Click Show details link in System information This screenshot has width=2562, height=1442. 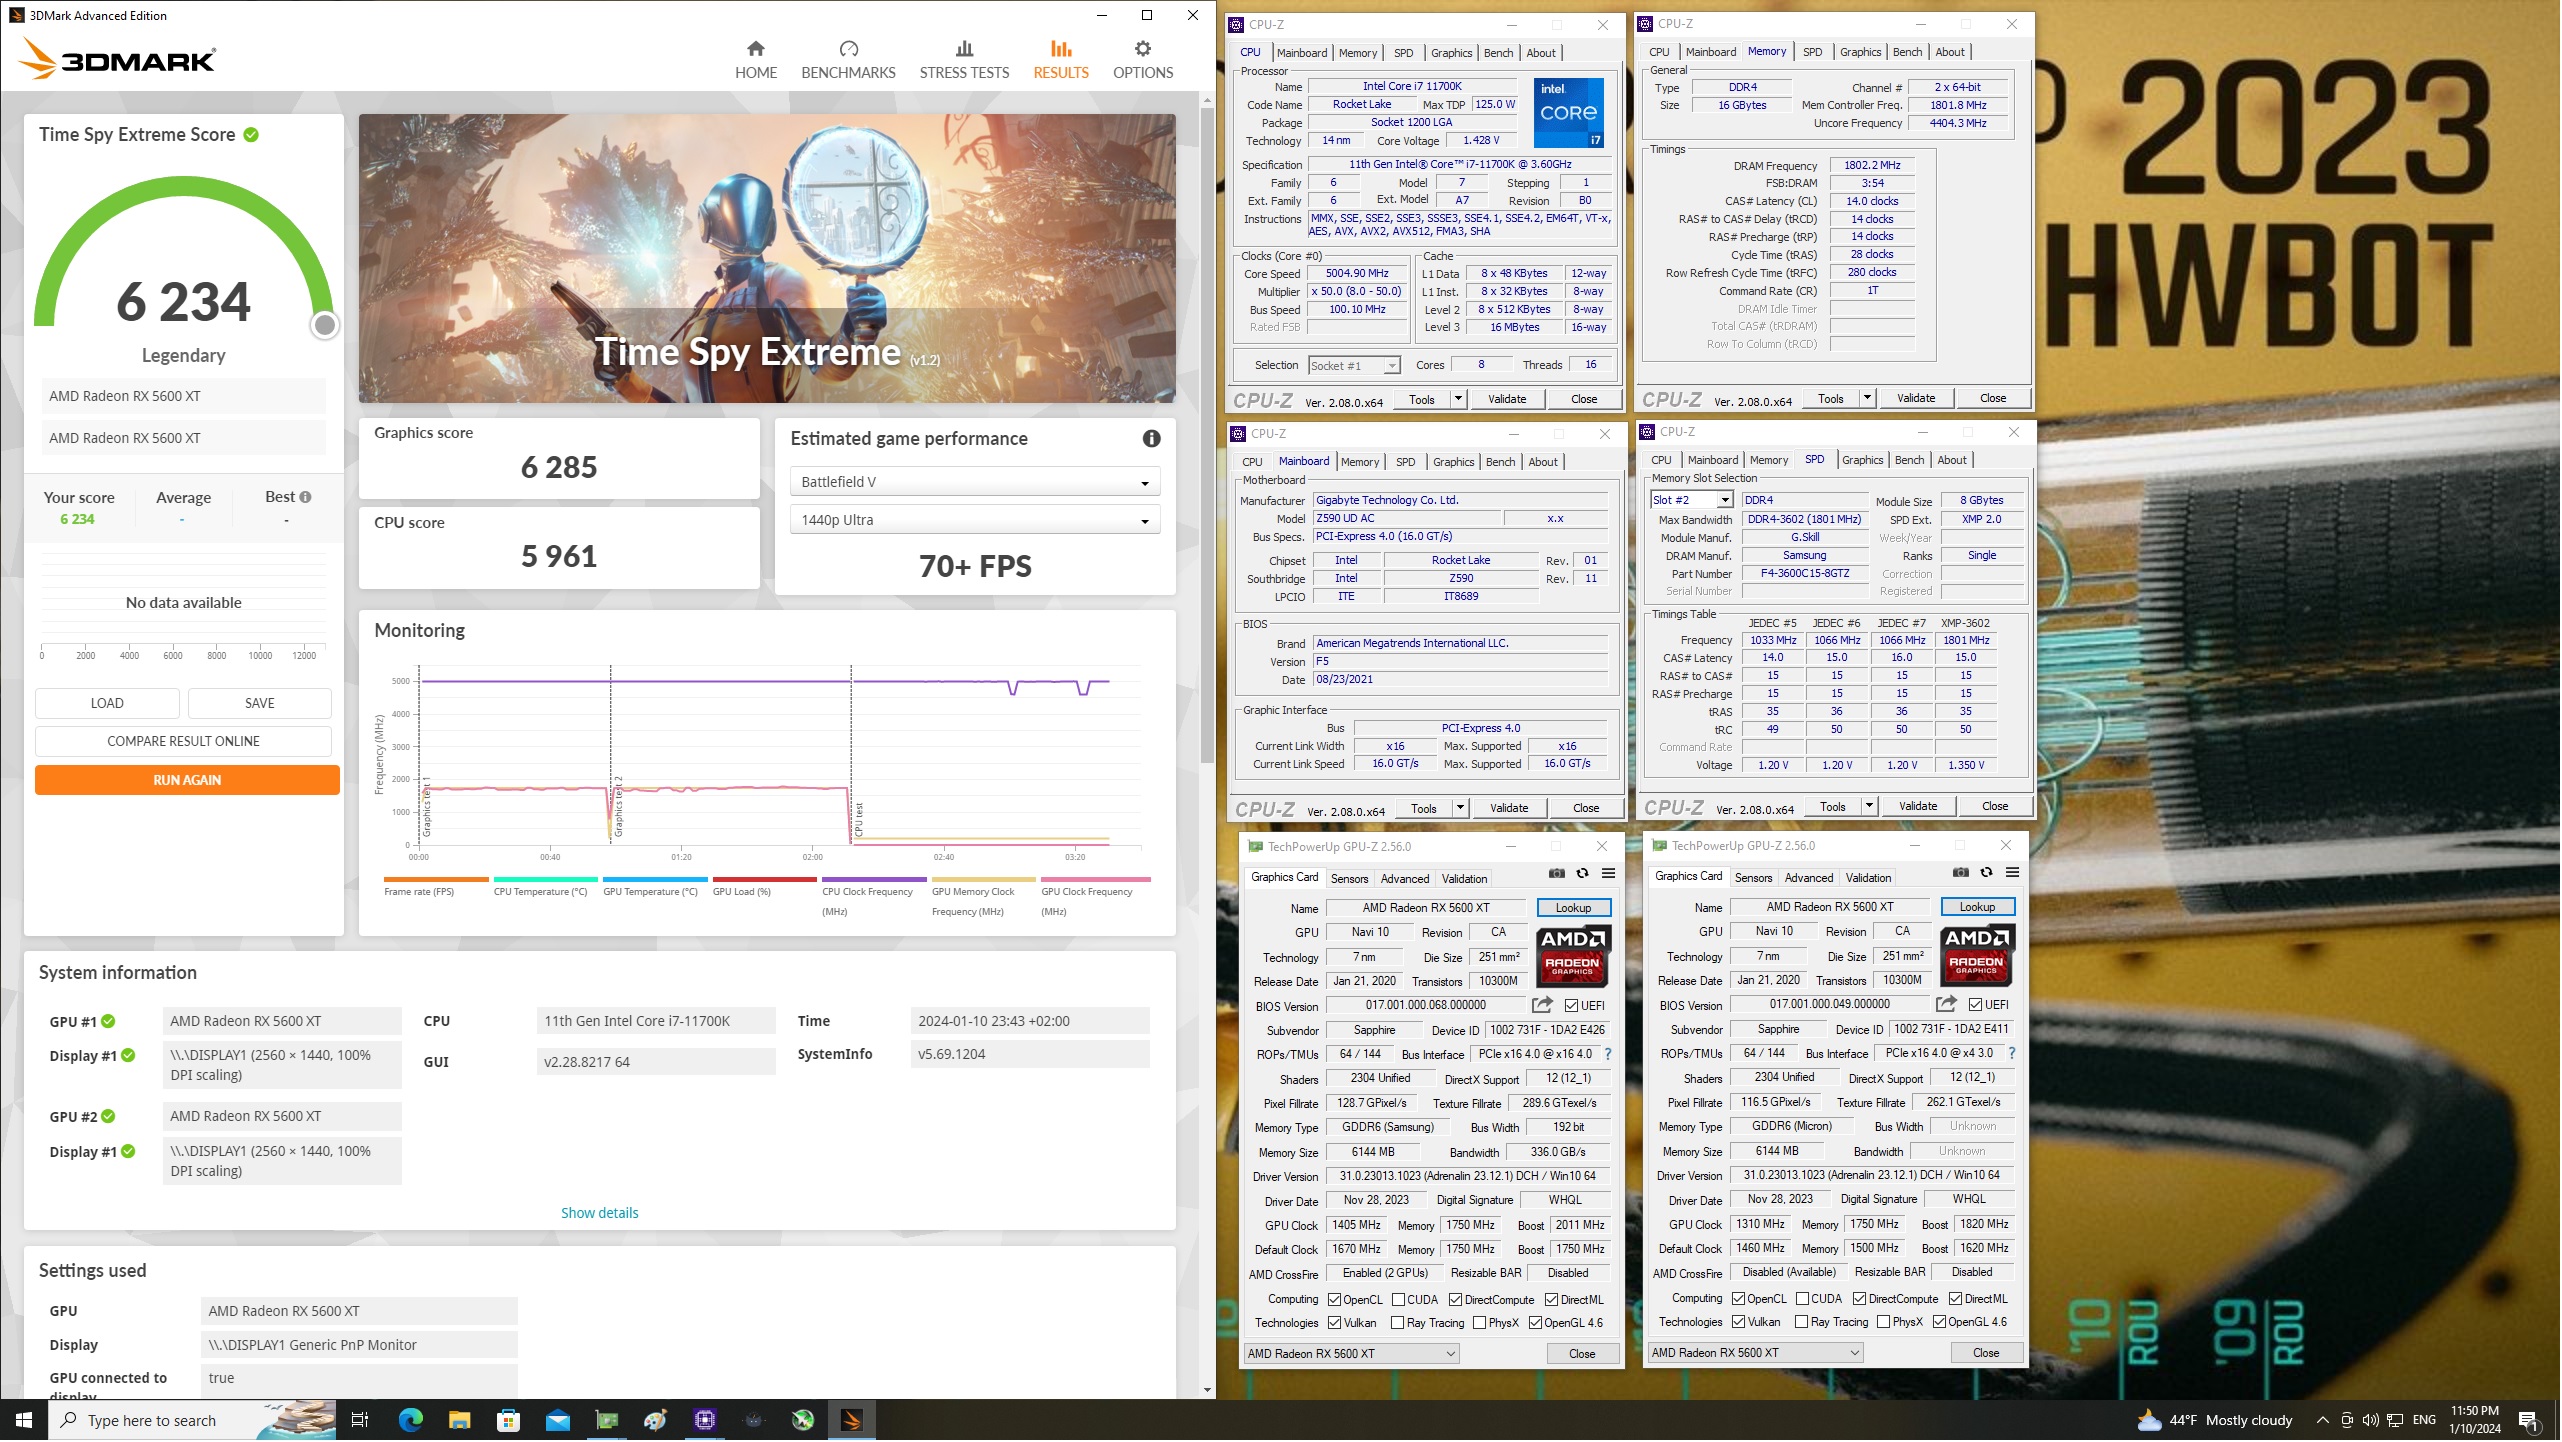click(x=600, y=1214)
